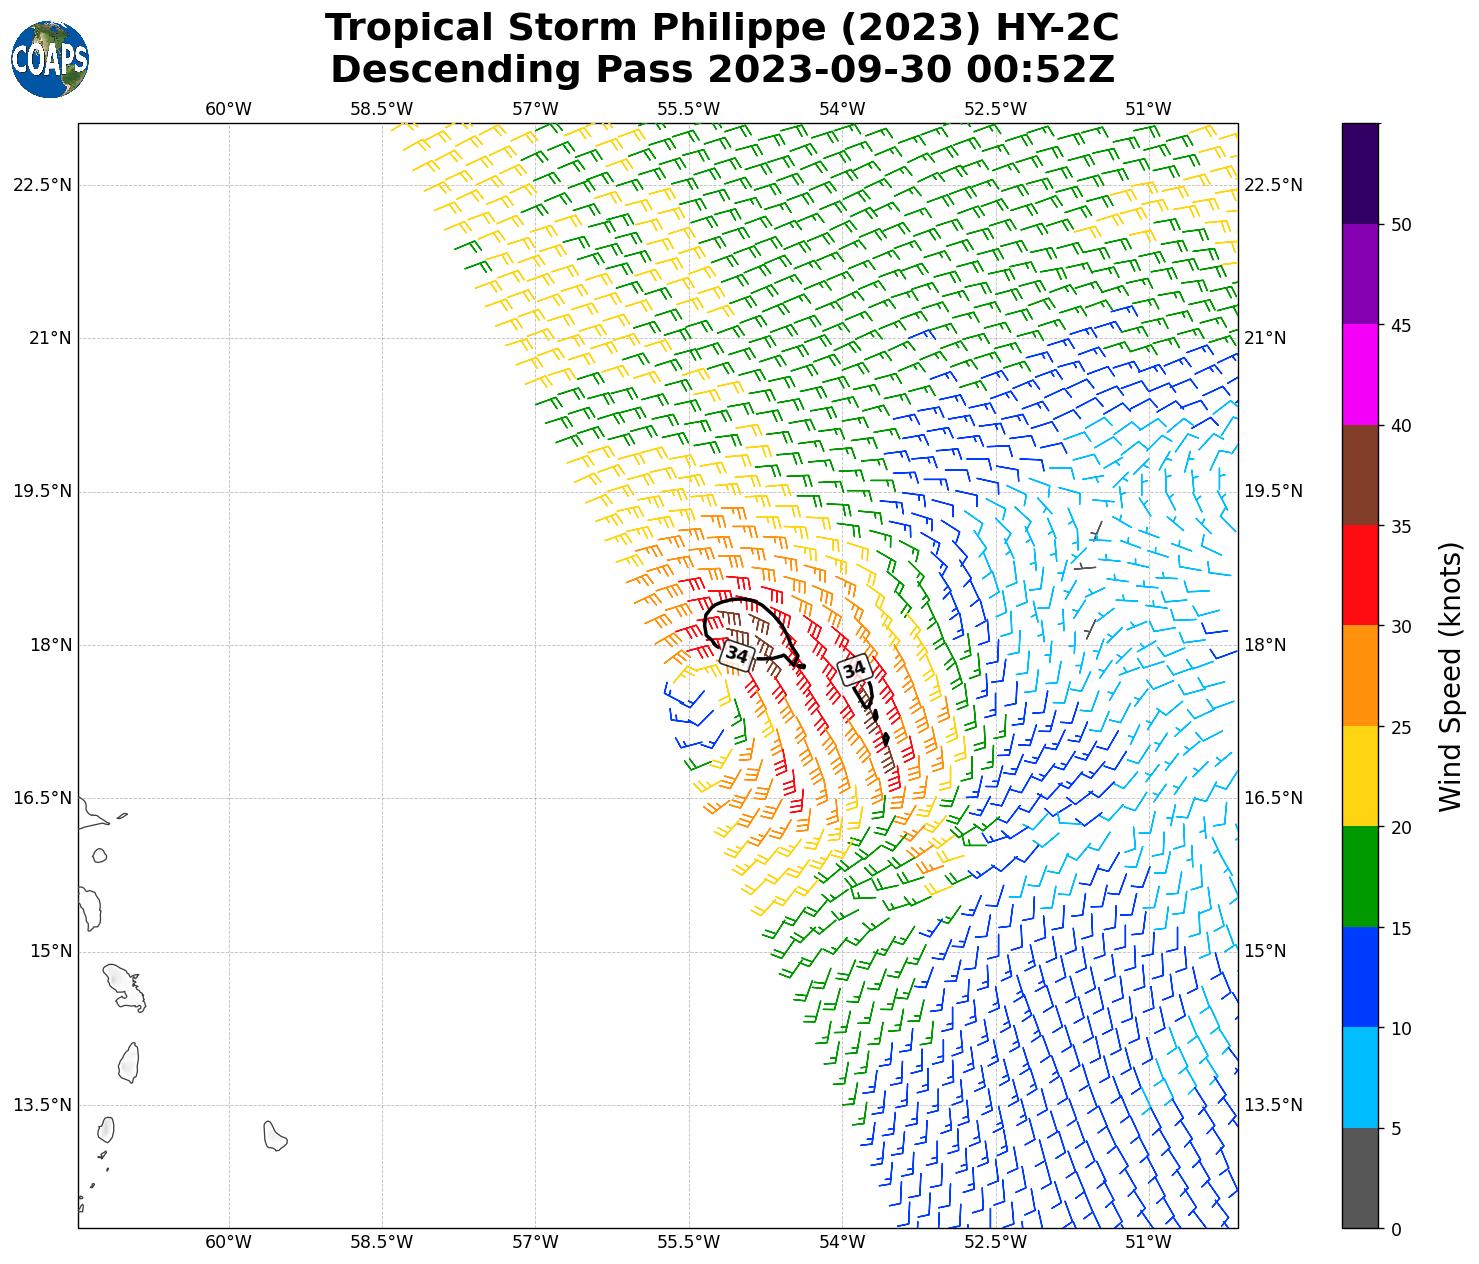Click the 60°W label on top axis

(228, 109)
